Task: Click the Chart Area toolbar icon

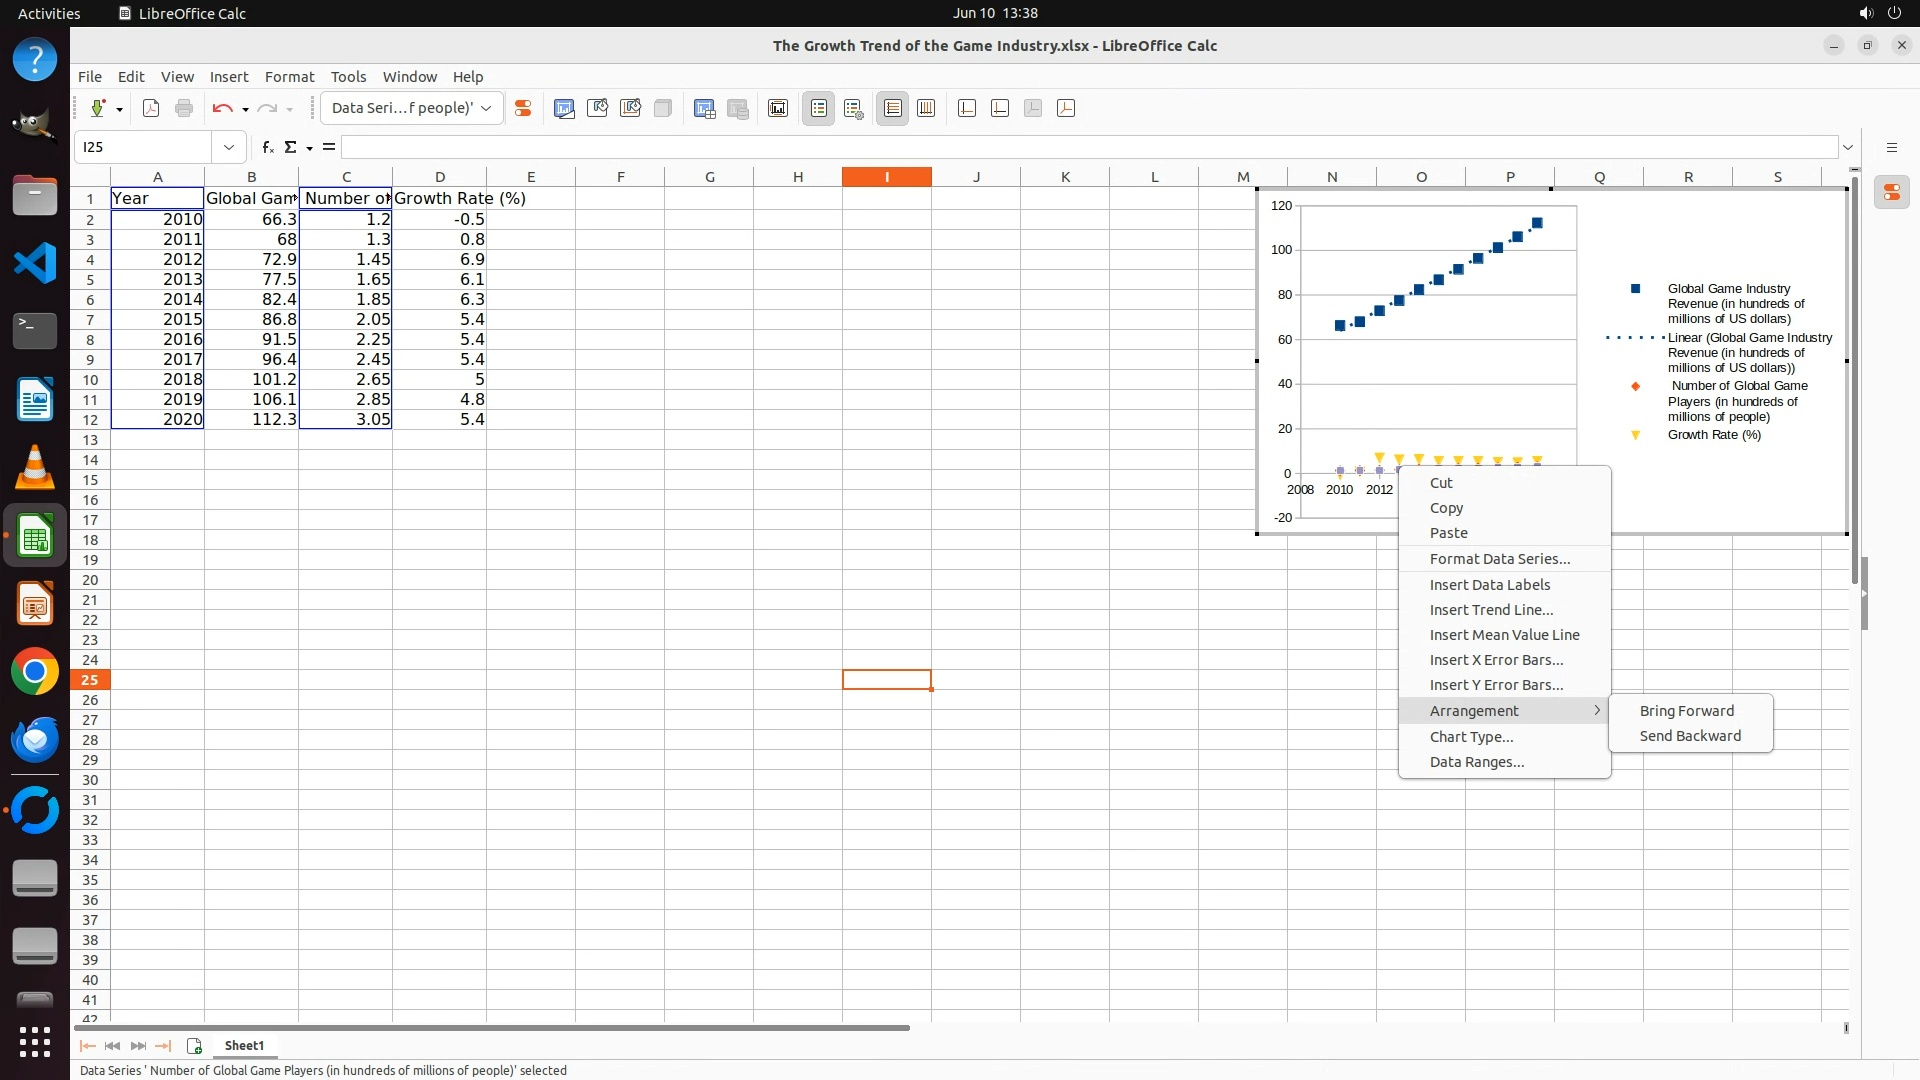Action: [x=597, y=108]
